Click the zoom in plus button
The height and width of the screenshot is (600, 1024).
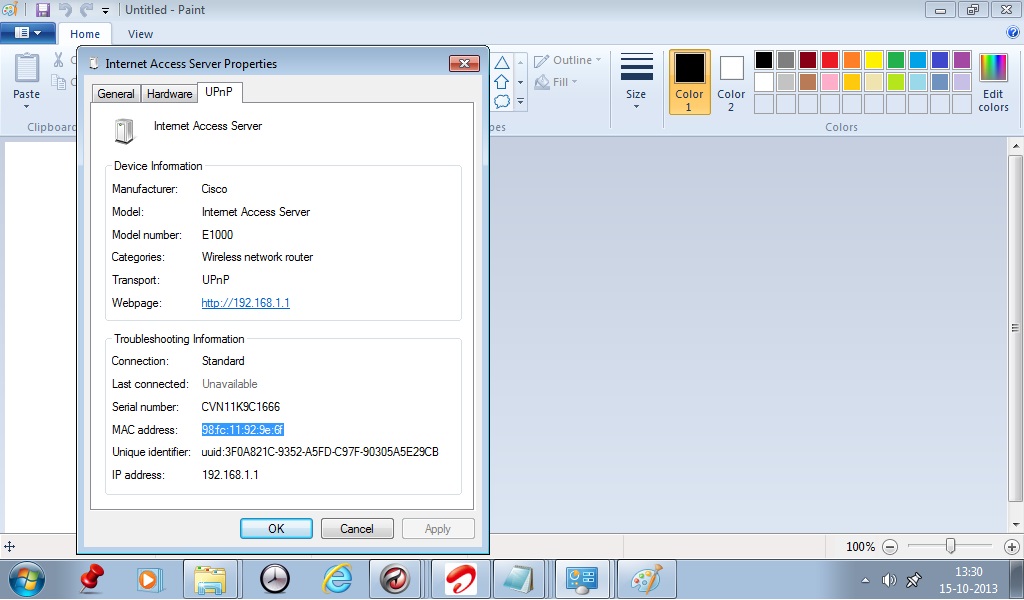pos(1012,547)
